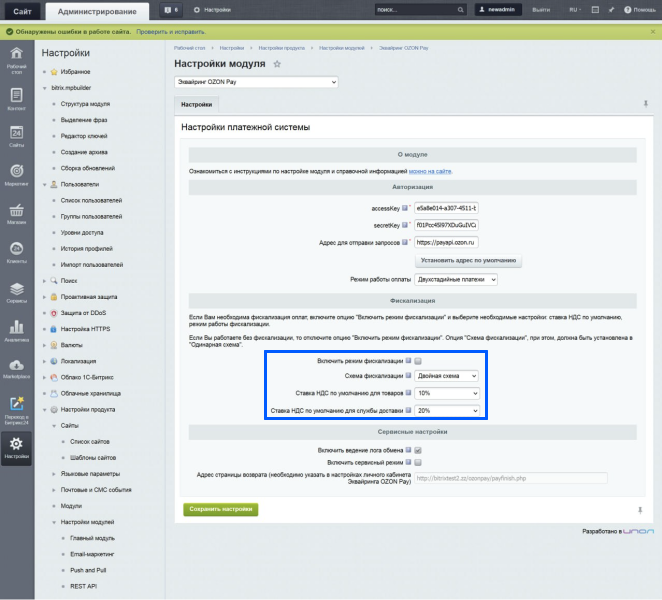Screen dimensions: 662x600
Task: Expand the Проактивная защита tree node
Action: point(44,297)
